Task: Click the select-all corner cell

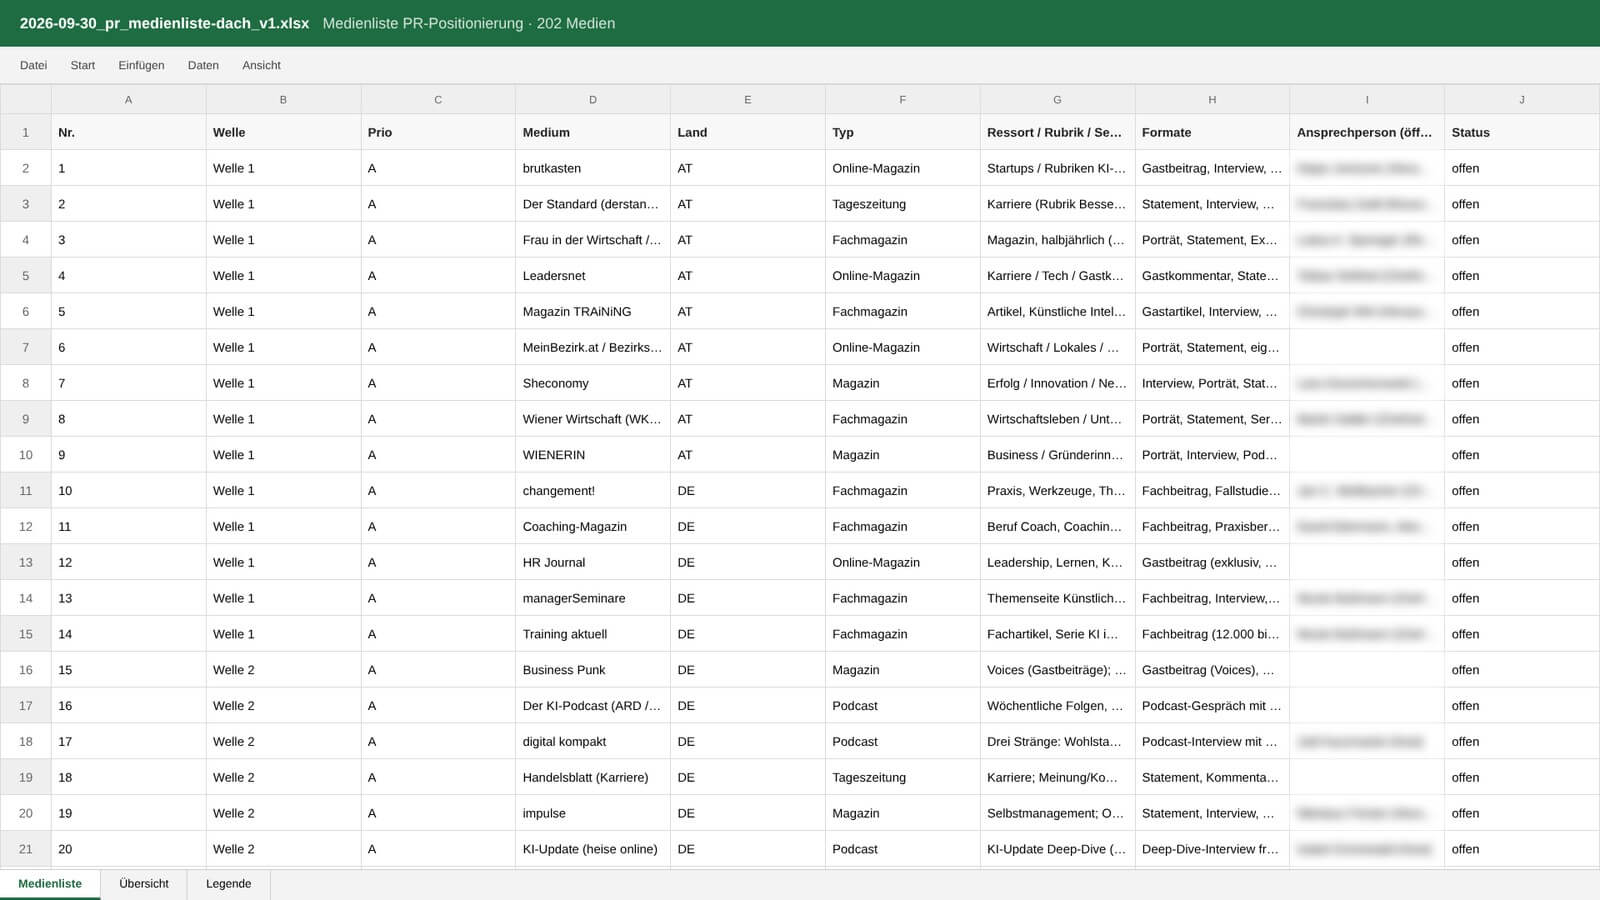Action: [x=26, y=100]
